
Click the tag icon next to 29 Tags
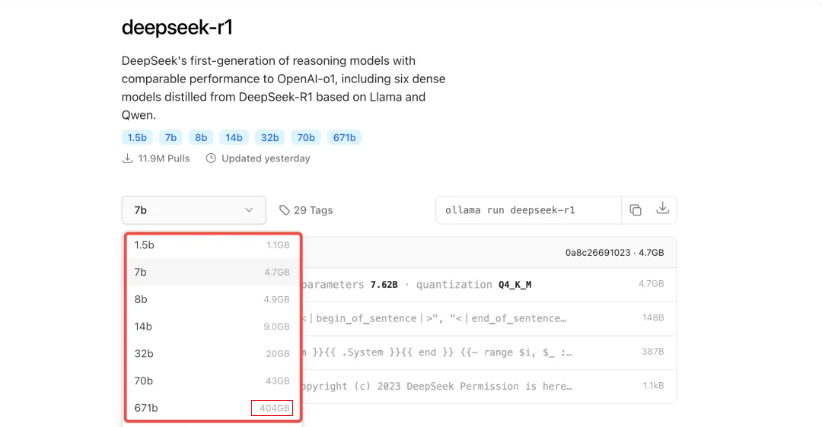pyautogui.click(x=285, y=210)
